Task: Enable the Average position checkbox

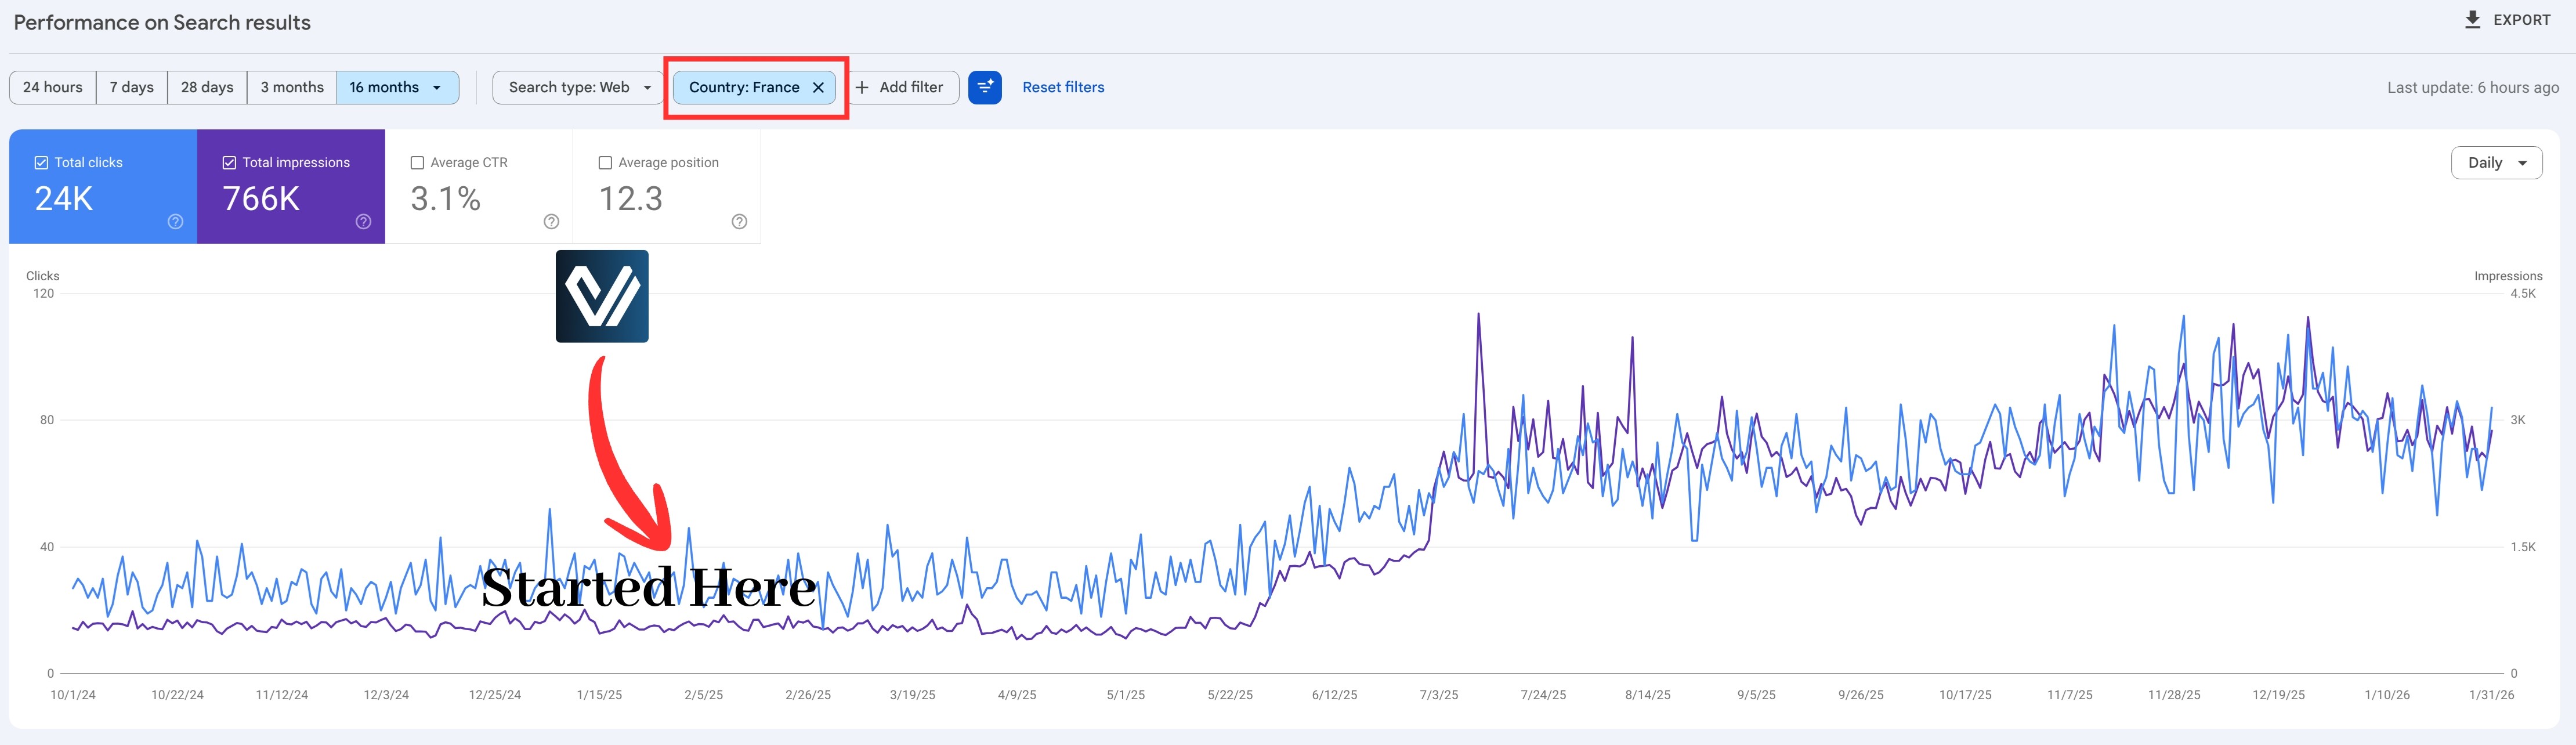Action: (x=605, y=163)
